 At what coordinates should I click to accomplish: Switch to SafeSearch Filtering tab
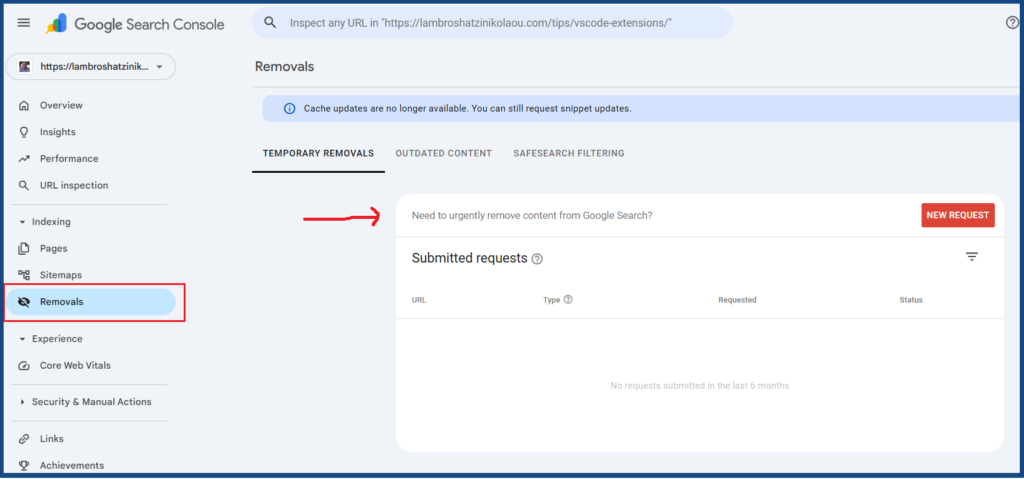click(569, 154)
